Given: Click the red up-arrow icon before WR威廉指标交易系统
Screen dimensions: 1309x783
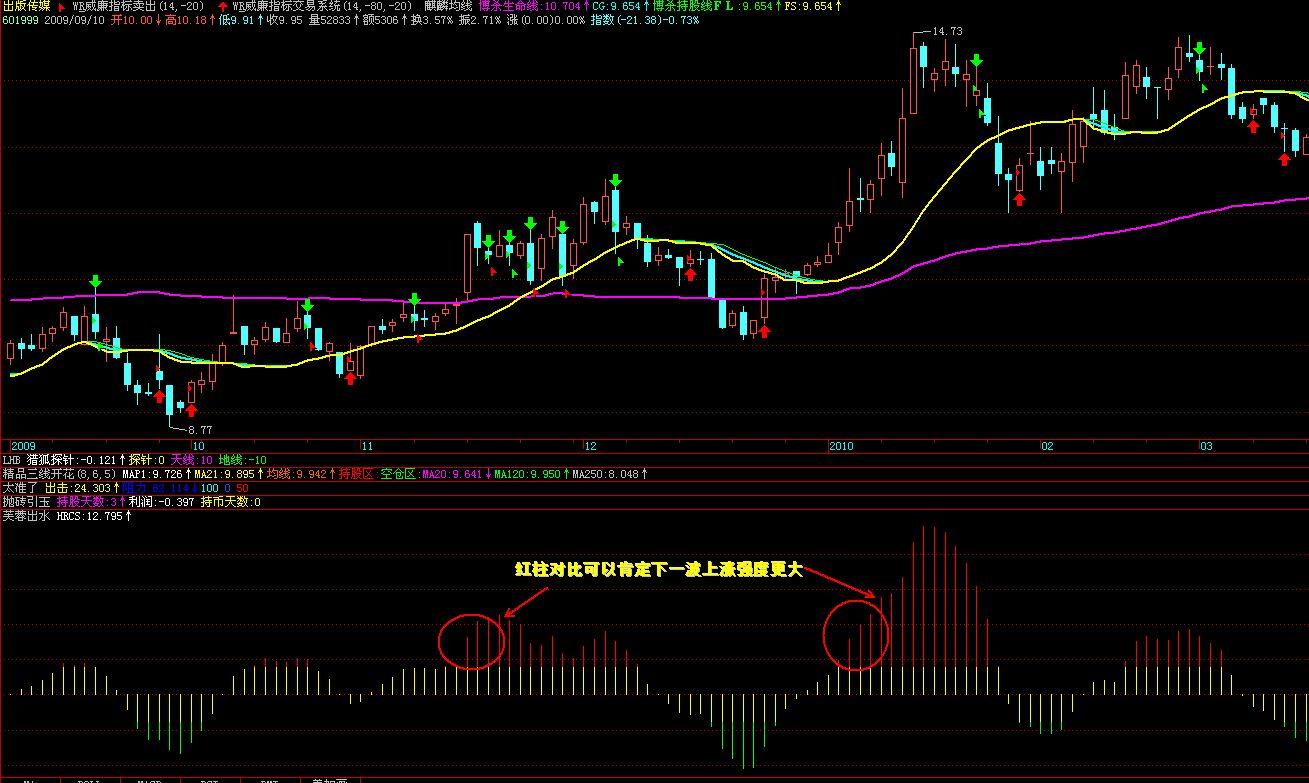Looking at the screenshot, I should [x=221, y=6].
